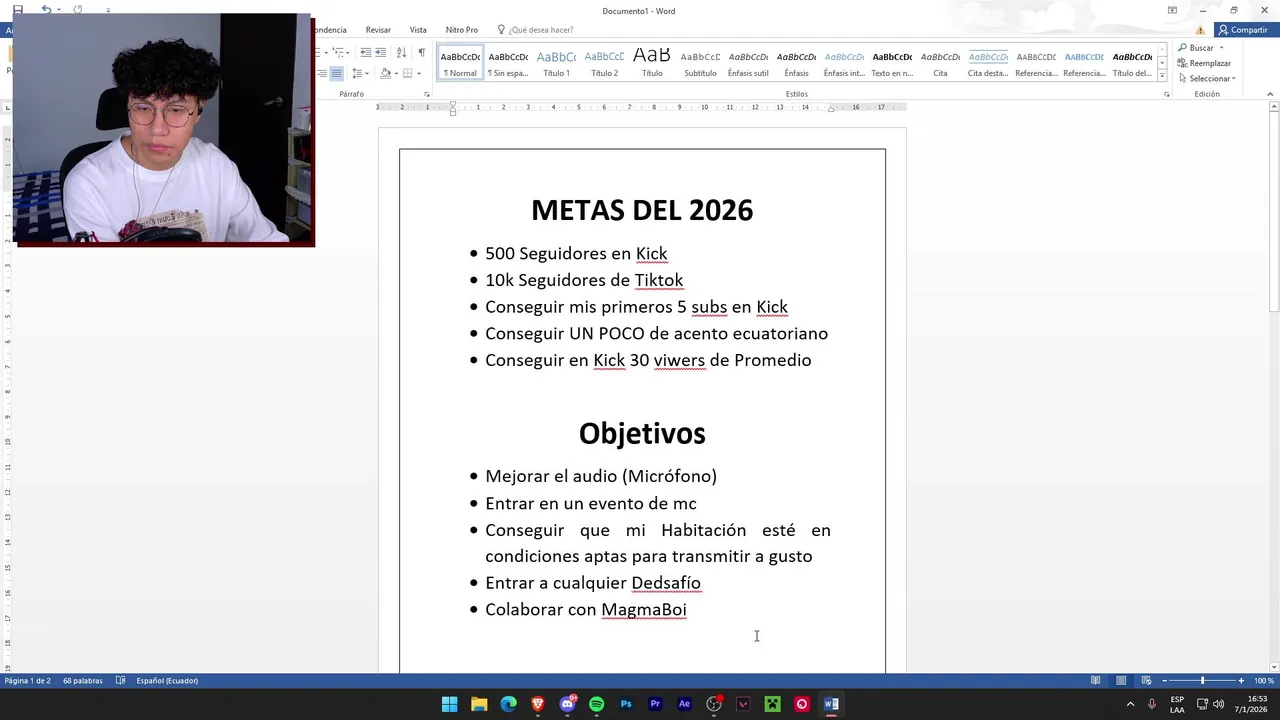Open After Effects from the taskbar
1280x720 pixels.
tap(684, 704)
